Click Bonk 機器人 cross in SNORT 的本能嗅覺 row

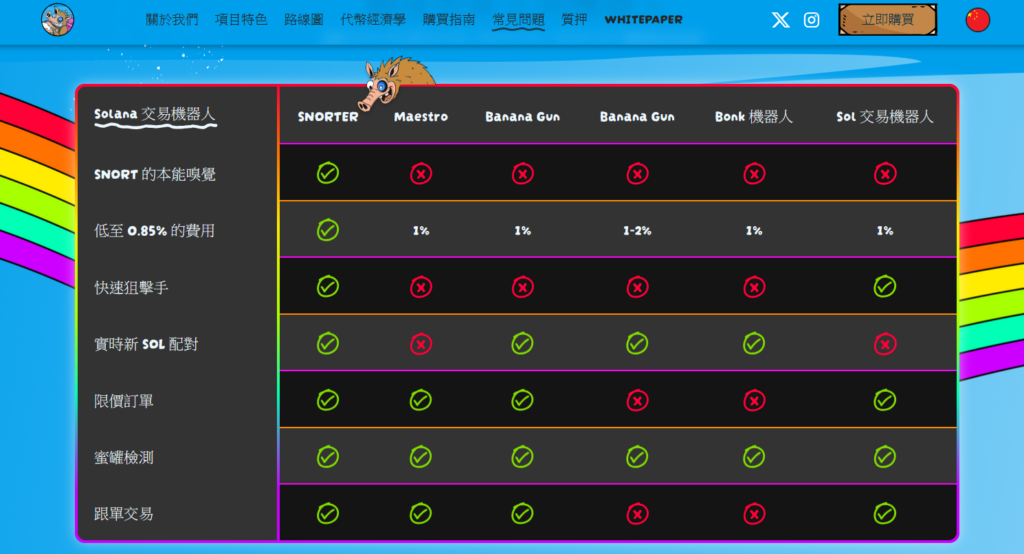(754, 174)
